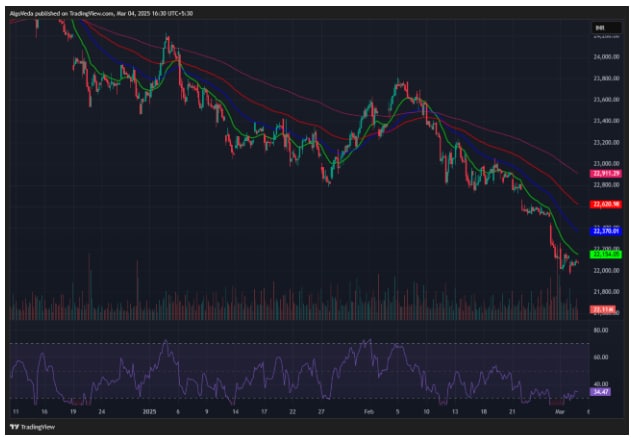Click date 22 on the time axis
The image size is (634, 441).
click(x=292, y=412)
